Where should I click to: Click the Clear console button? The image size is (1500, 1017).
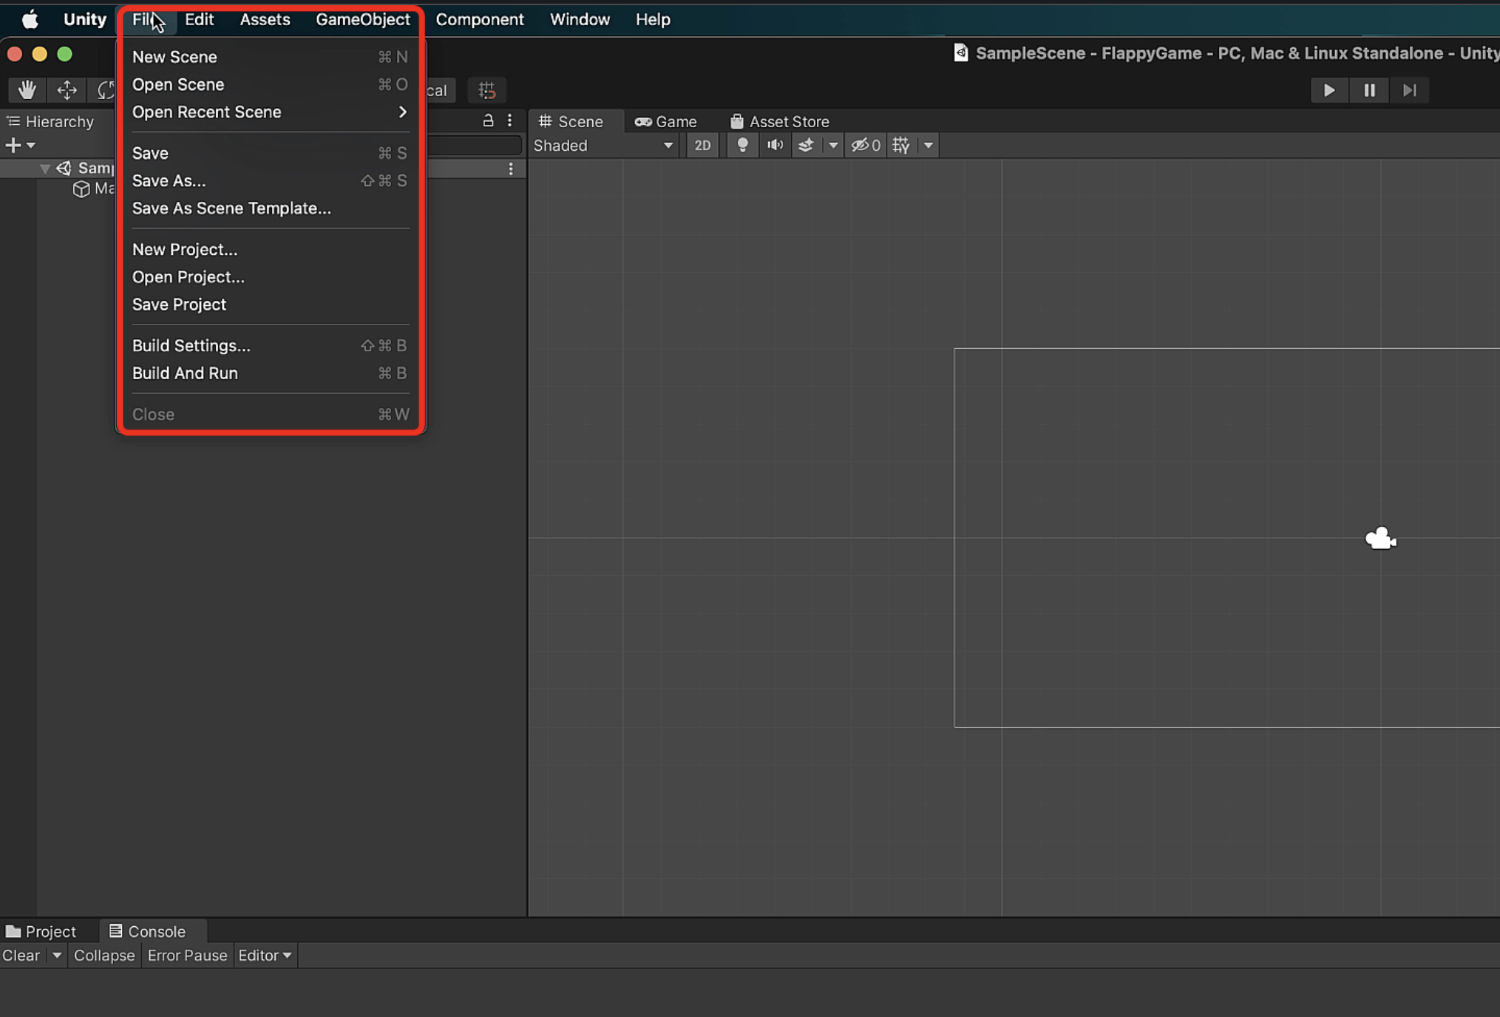[x=21, y=955]
